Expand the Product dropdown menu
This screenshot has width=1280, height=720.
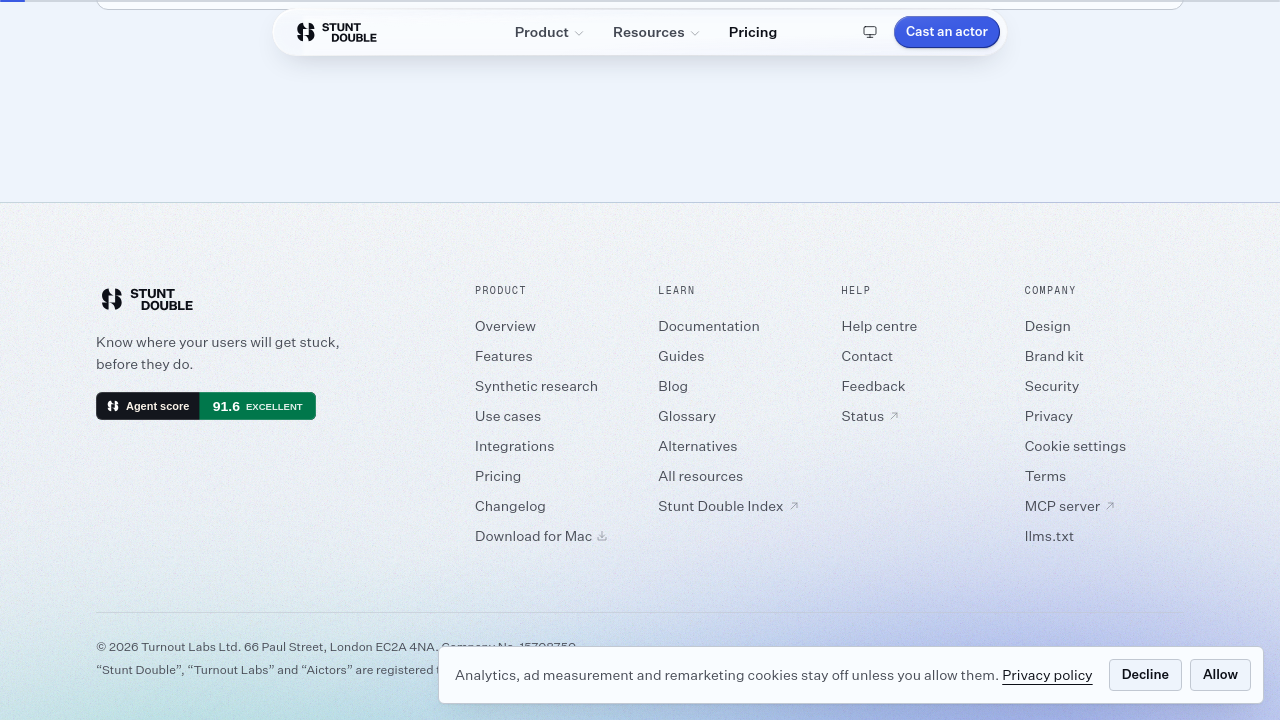(549, 32)
